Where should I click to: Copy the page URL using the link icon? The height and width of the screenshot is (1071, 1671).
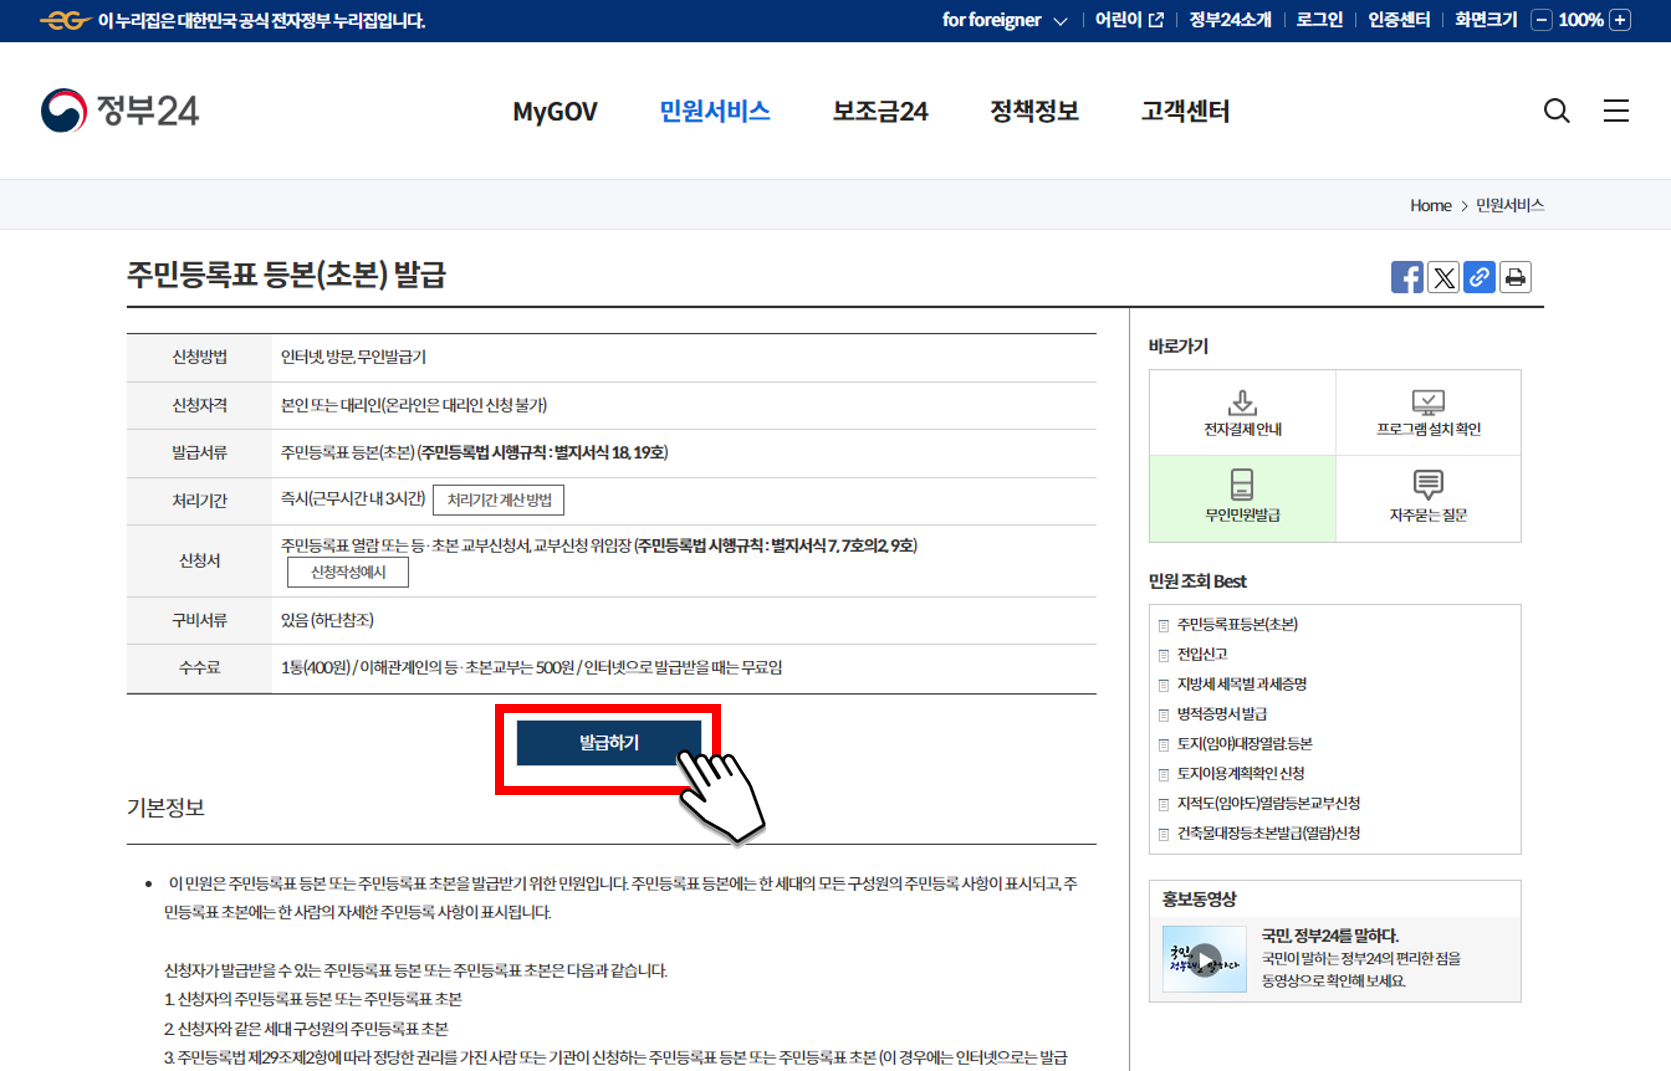[x=1479, y=277]
